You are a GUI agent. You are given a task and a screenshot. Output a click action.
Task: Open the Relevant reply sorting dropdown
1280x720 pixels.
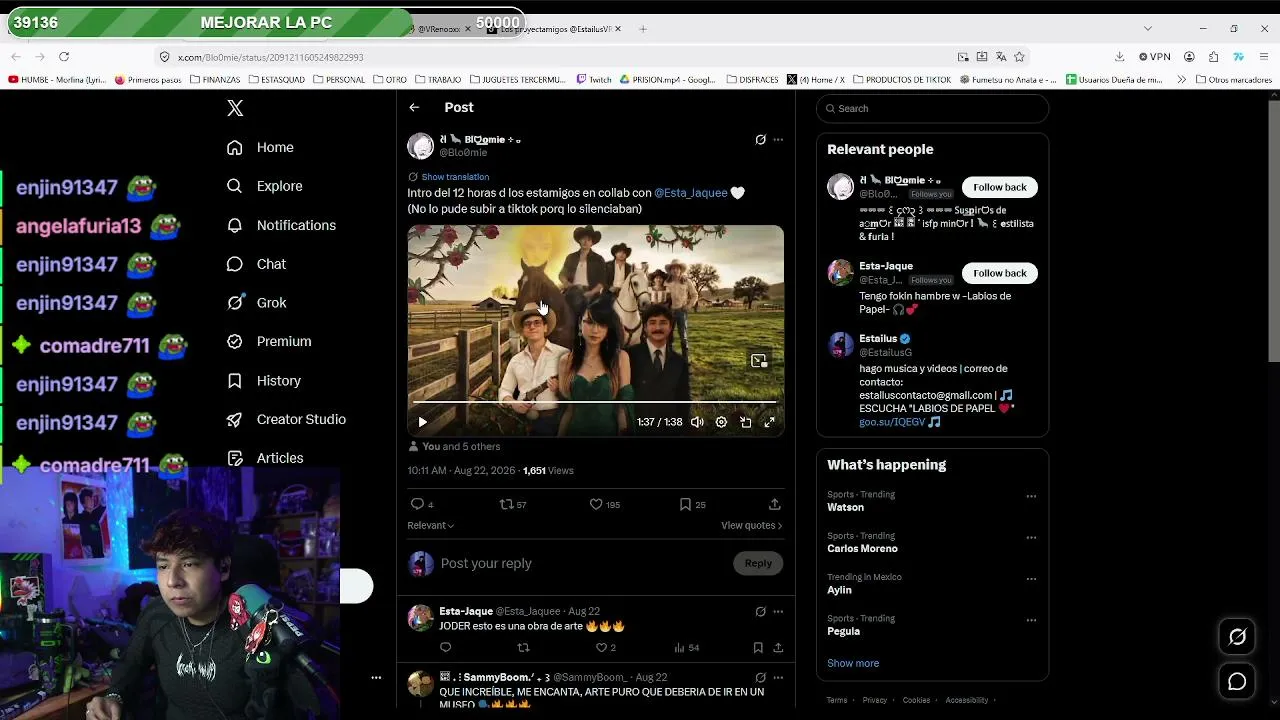[431, 526]
